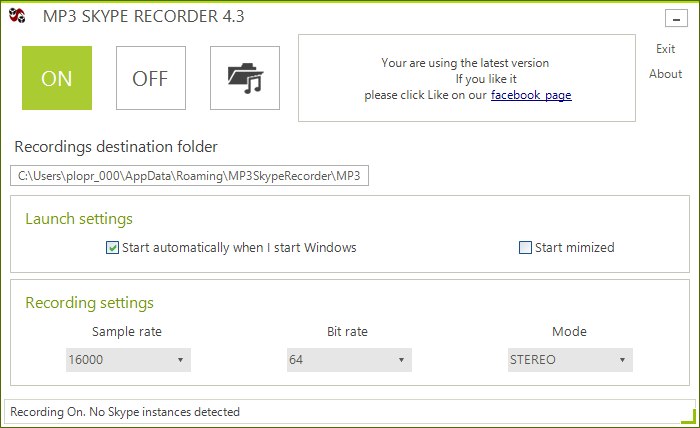Click the "Mode" label
Viewport: 700px width, 428px height.
pyautogui.click(x=569, y=332)
